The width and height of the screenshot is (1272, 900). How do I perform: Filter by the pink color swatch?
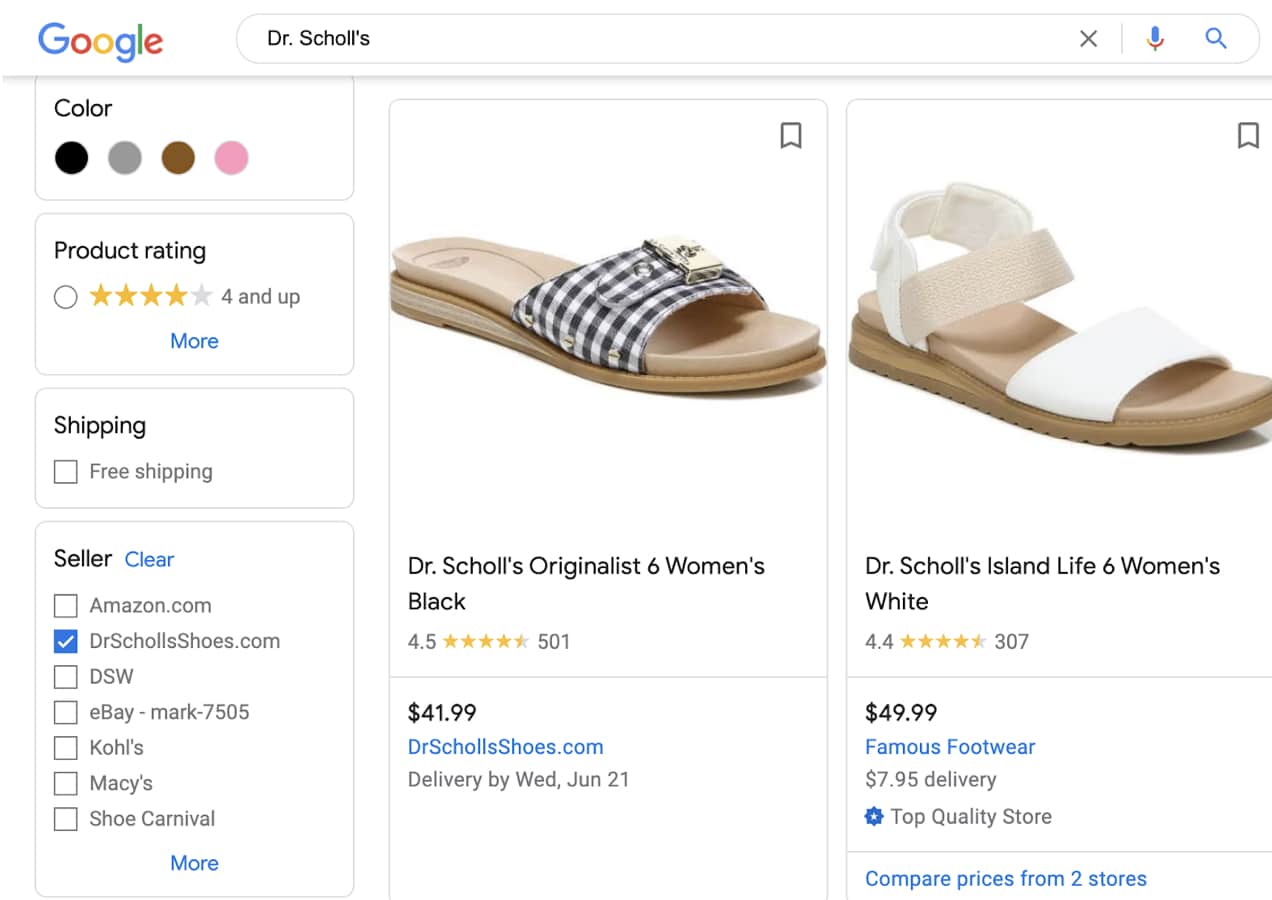[231, 158]
